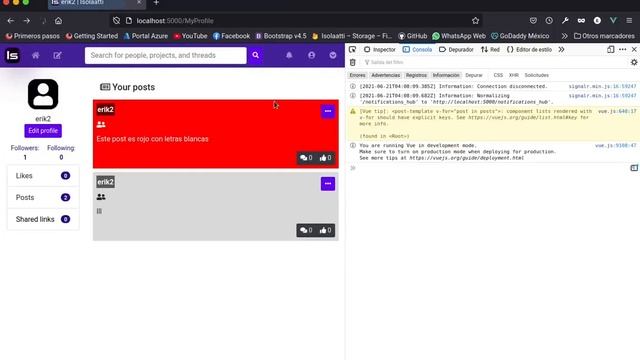Click the Vue devtools extension icon
This screenshot has height=360, width=640.
pyautogui.click(x=613, y=20)
